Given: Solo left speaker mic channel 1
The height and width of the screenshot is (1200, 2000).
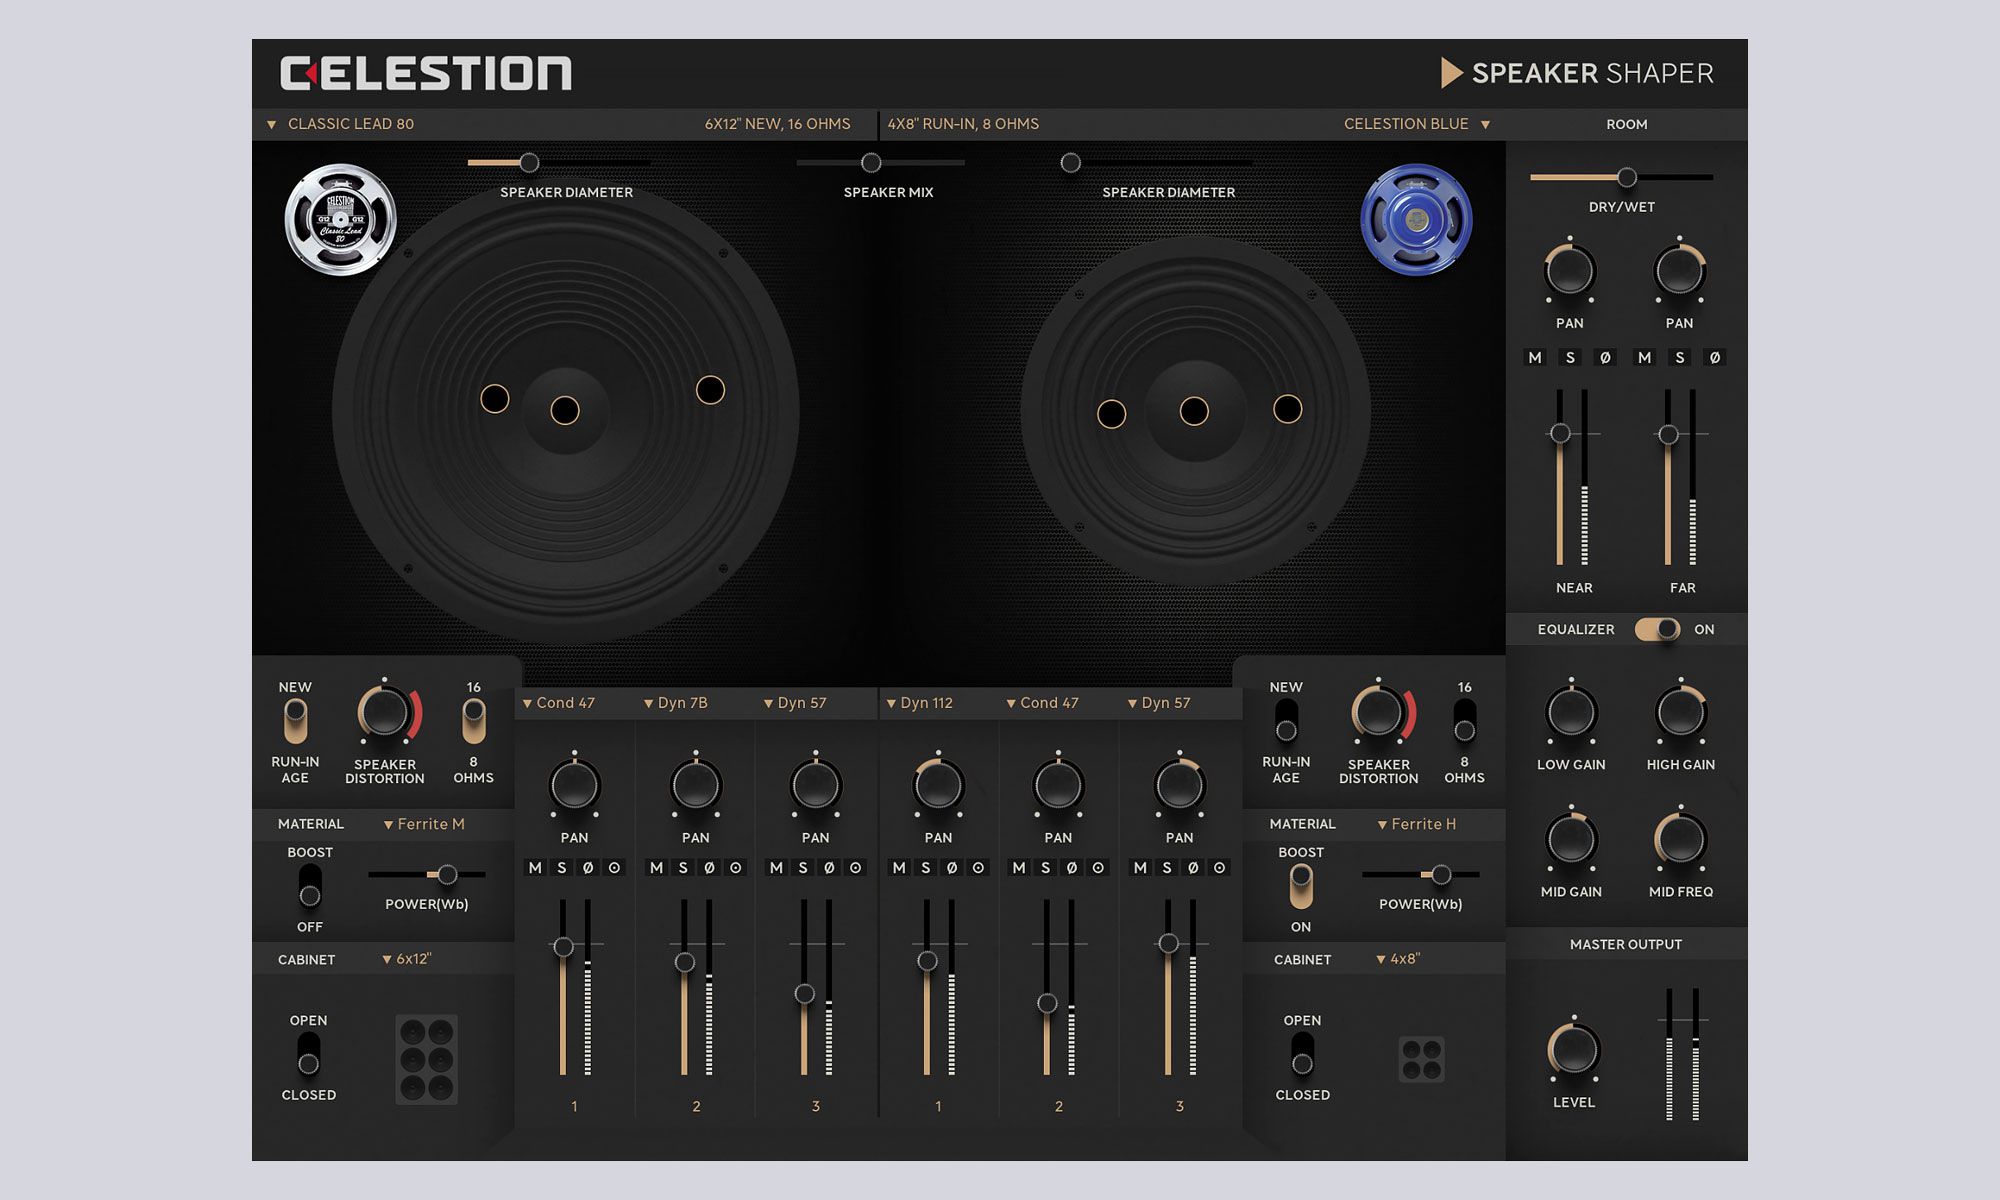Looking at the screenshot, I should pyautogui.click(x=562, y=868).
